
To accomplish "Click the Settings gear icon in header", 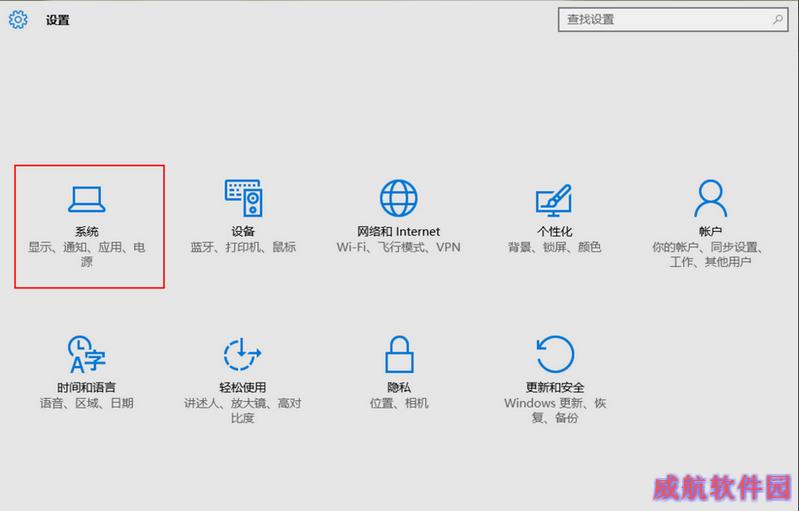I will tap(18, 20).
